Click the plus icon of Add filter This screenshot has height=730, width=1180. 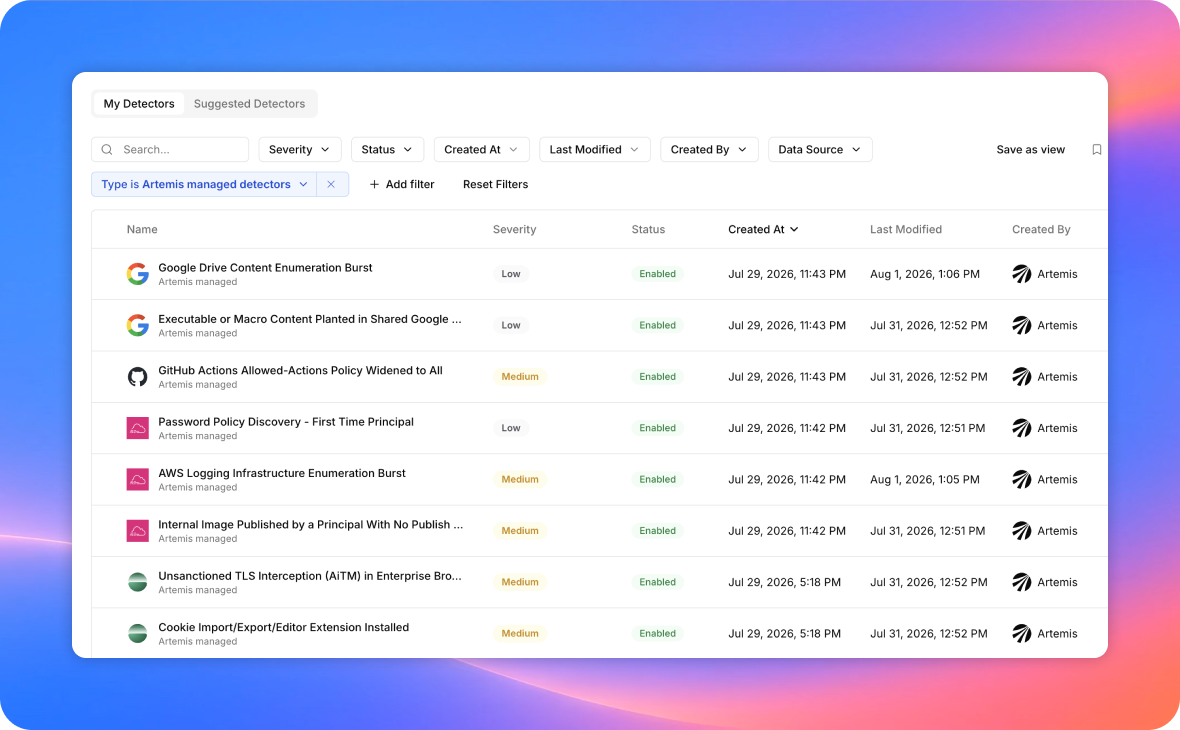374,184
